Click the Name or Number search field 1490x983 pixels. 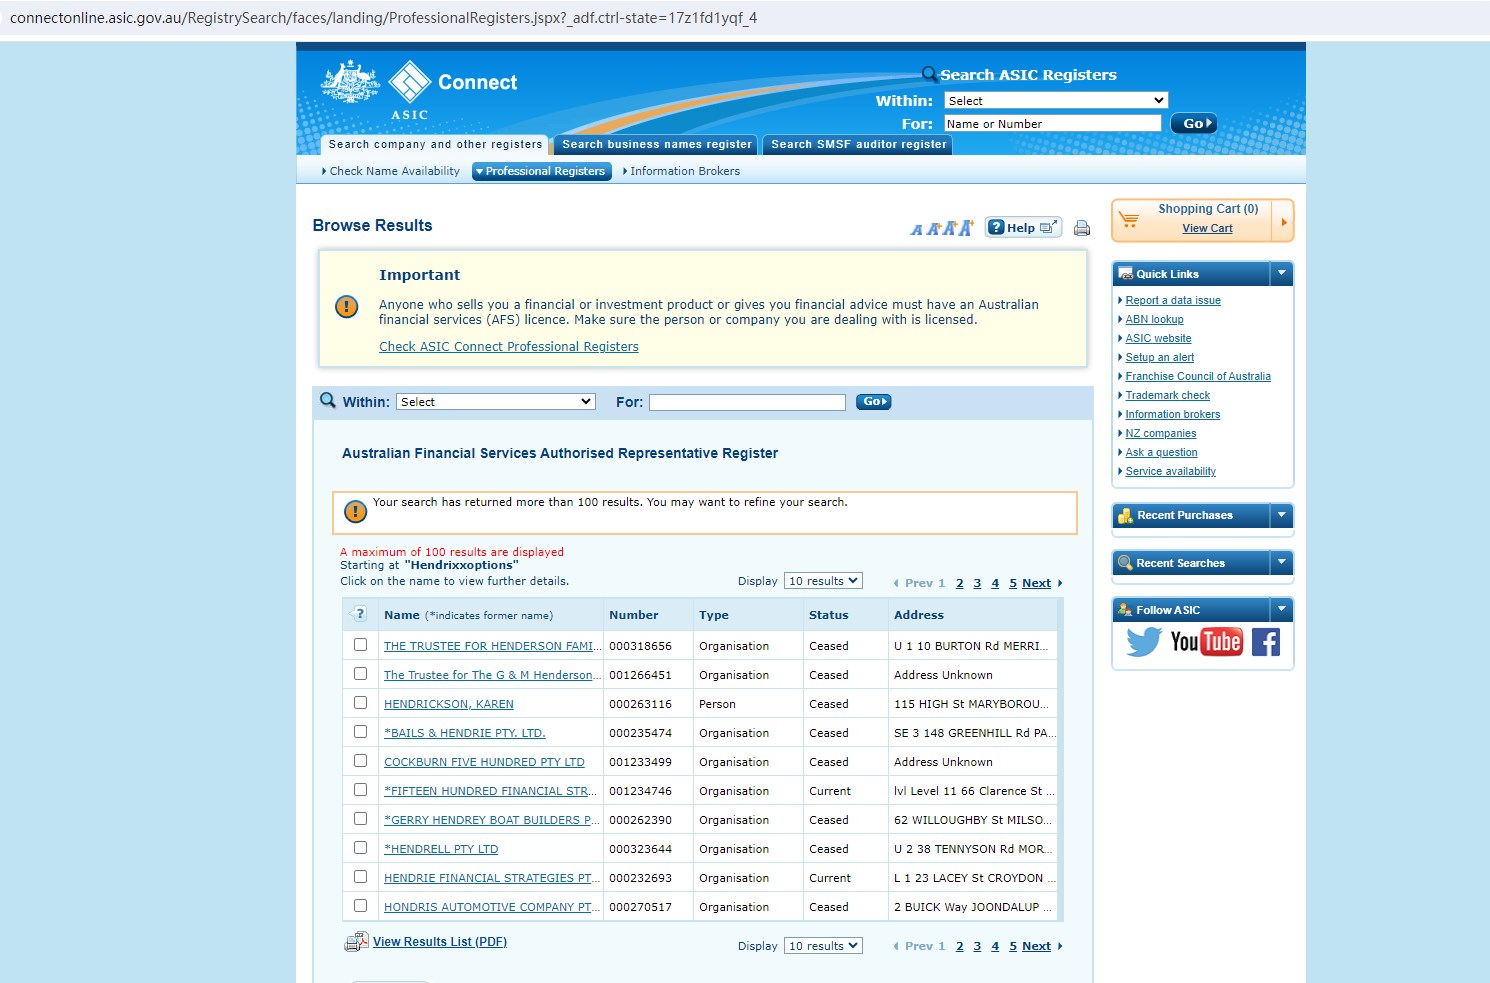[x=1052, y=123]
